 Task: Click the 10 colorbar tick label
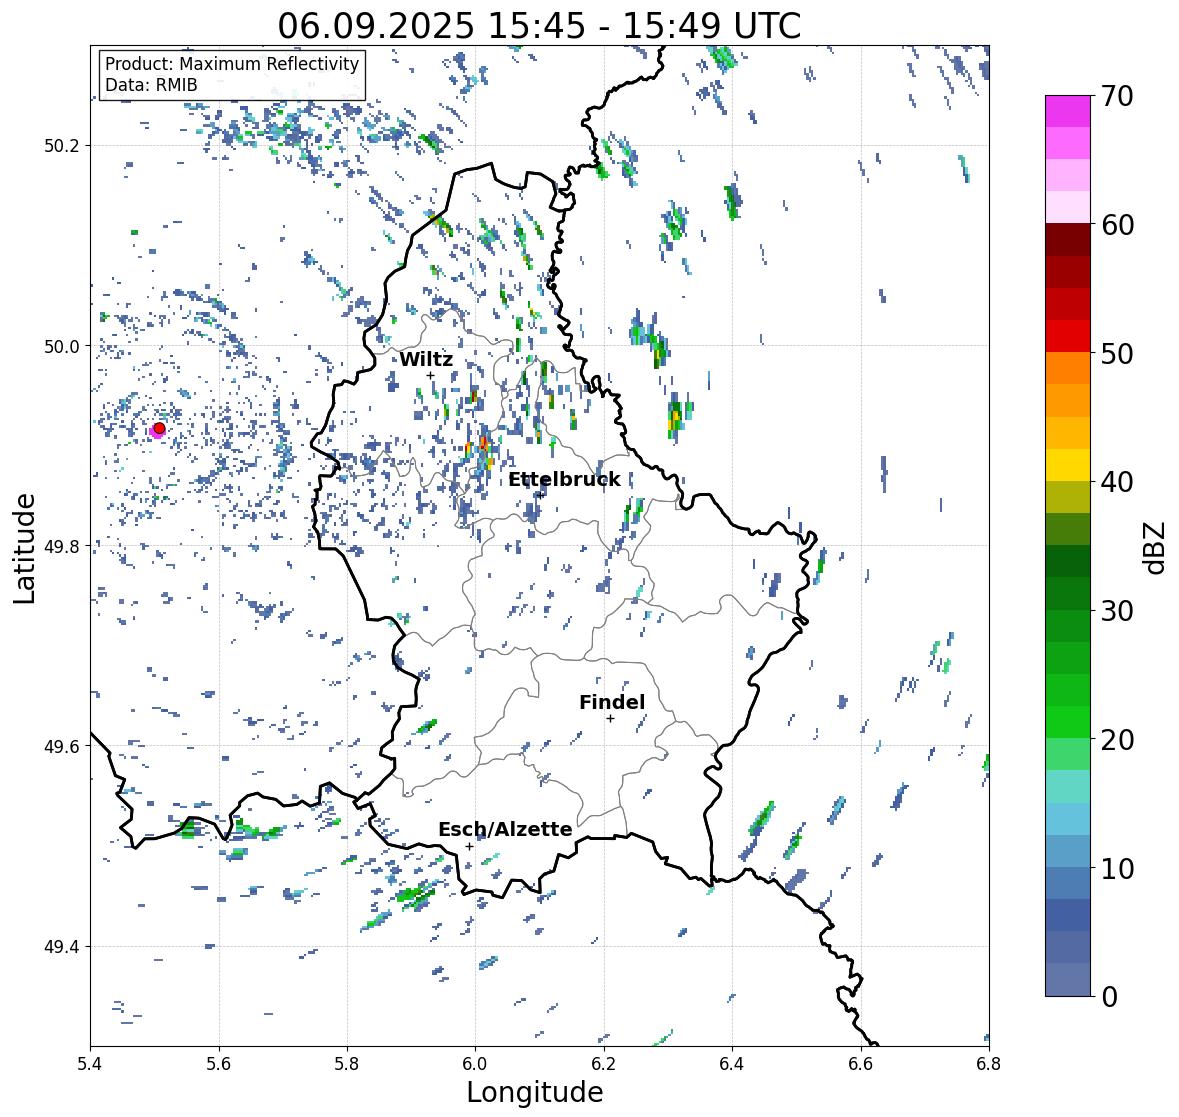coord(1117,868)
